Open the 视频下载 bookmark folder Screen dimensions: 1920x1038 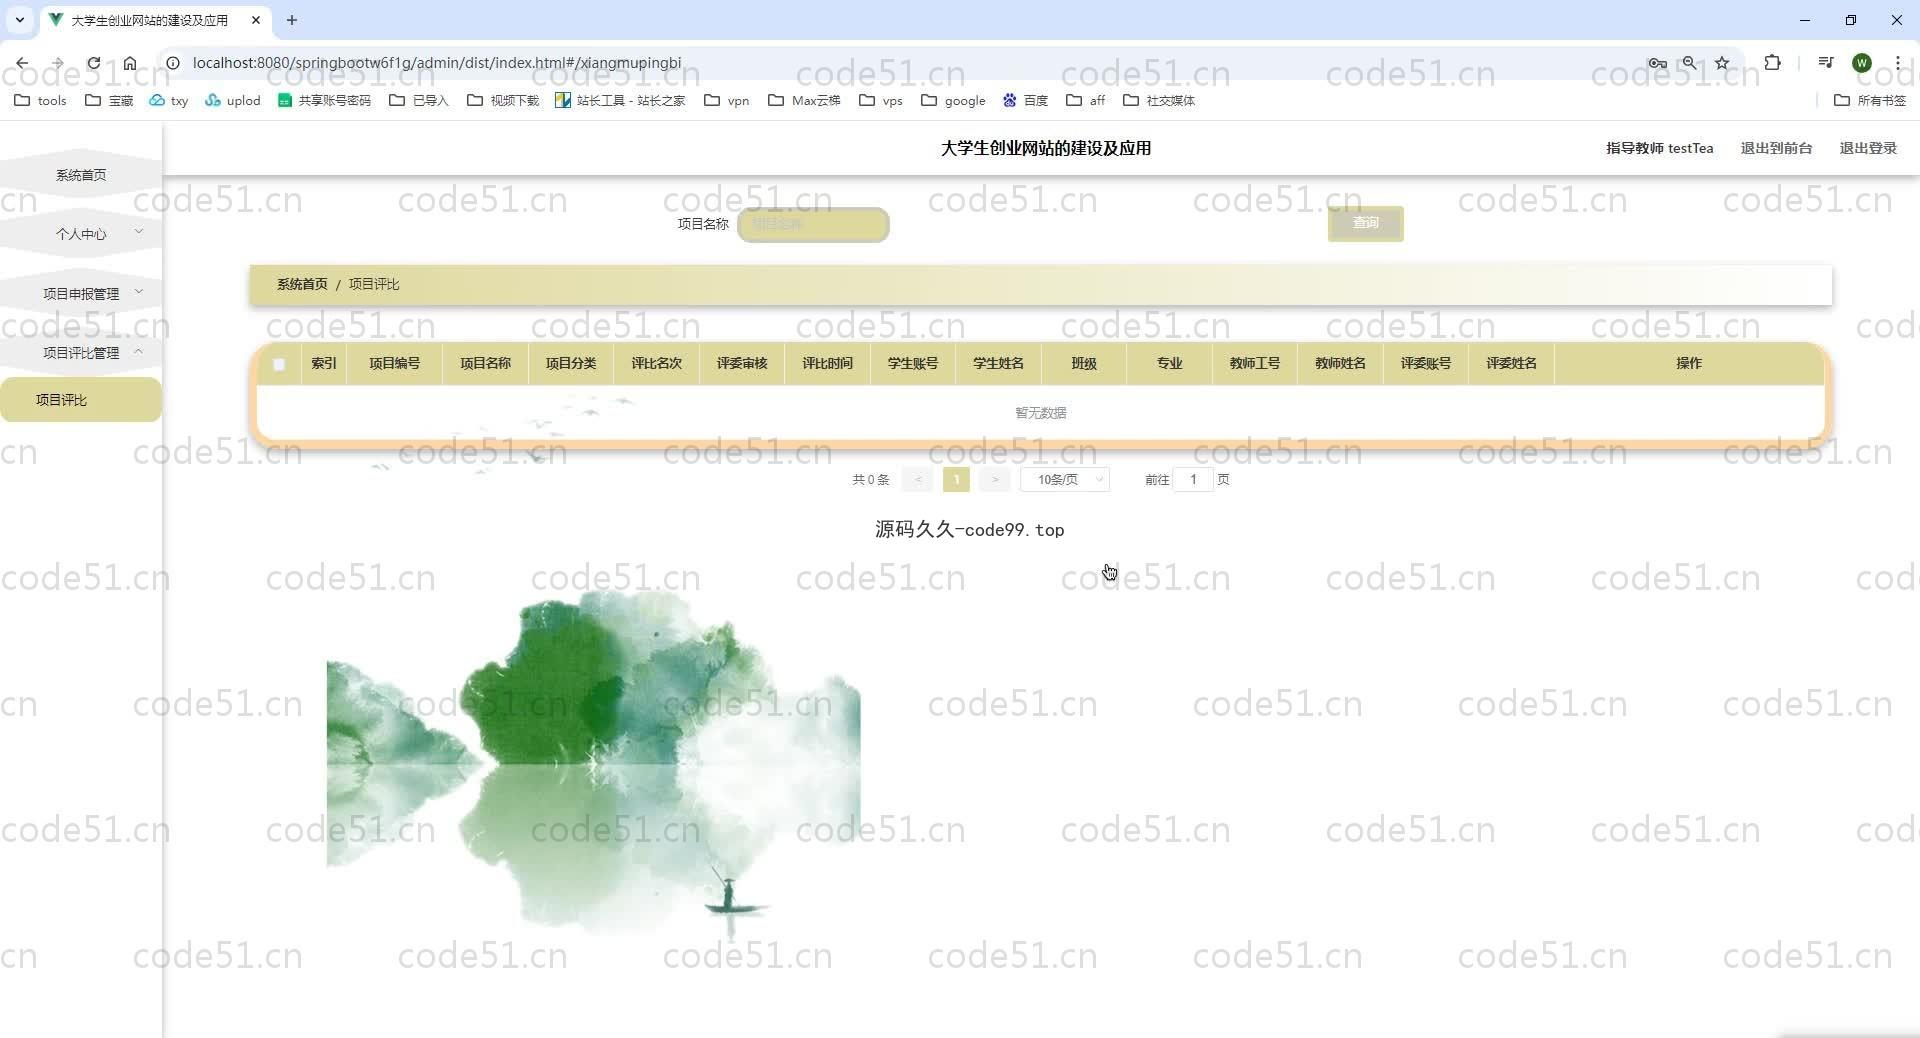coord(503,100)
